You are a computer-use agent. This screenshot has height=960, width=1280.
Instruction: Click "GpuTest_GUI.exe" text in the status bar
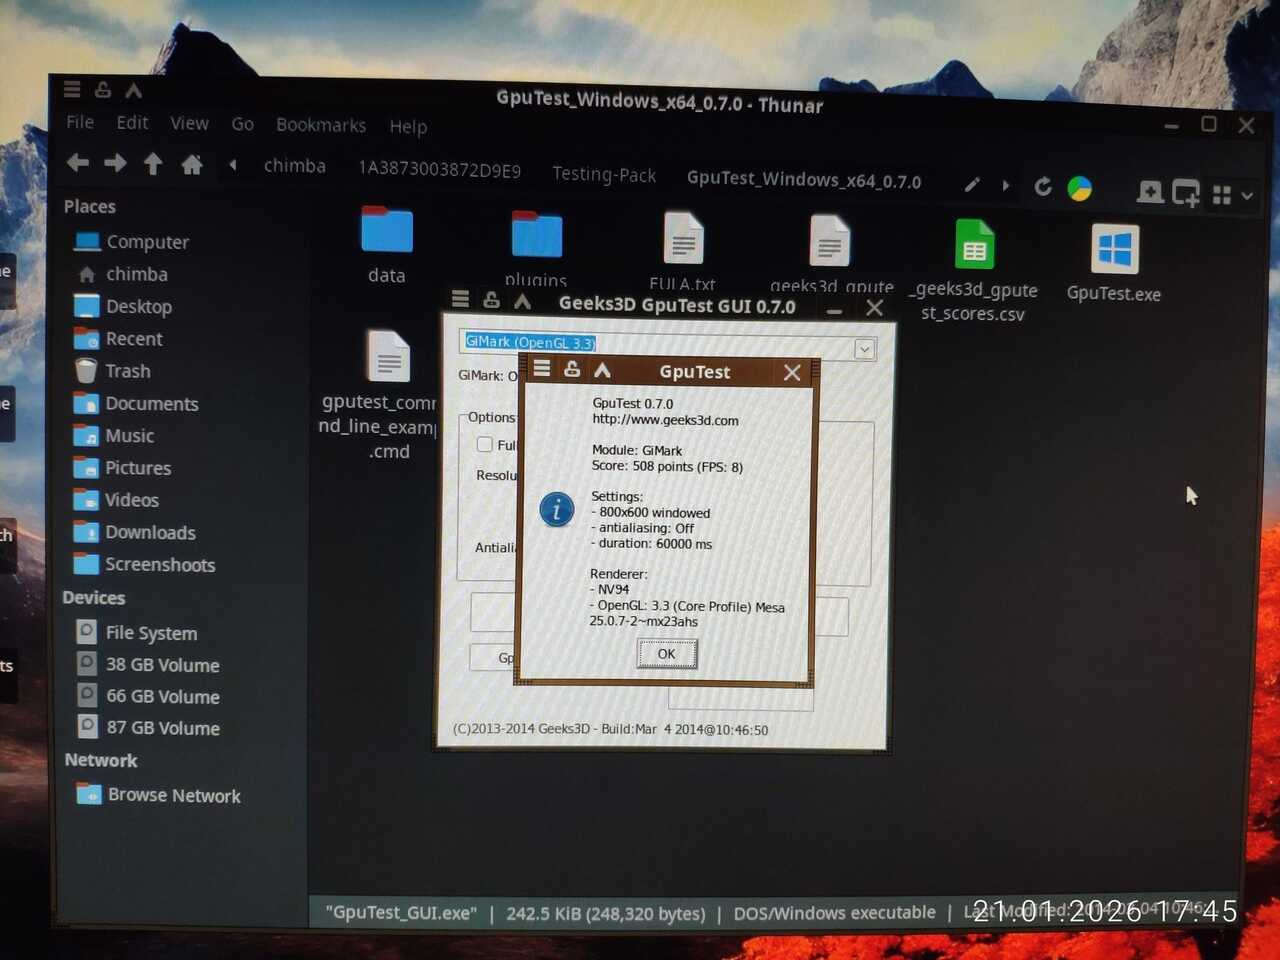[x=401, y=912]
